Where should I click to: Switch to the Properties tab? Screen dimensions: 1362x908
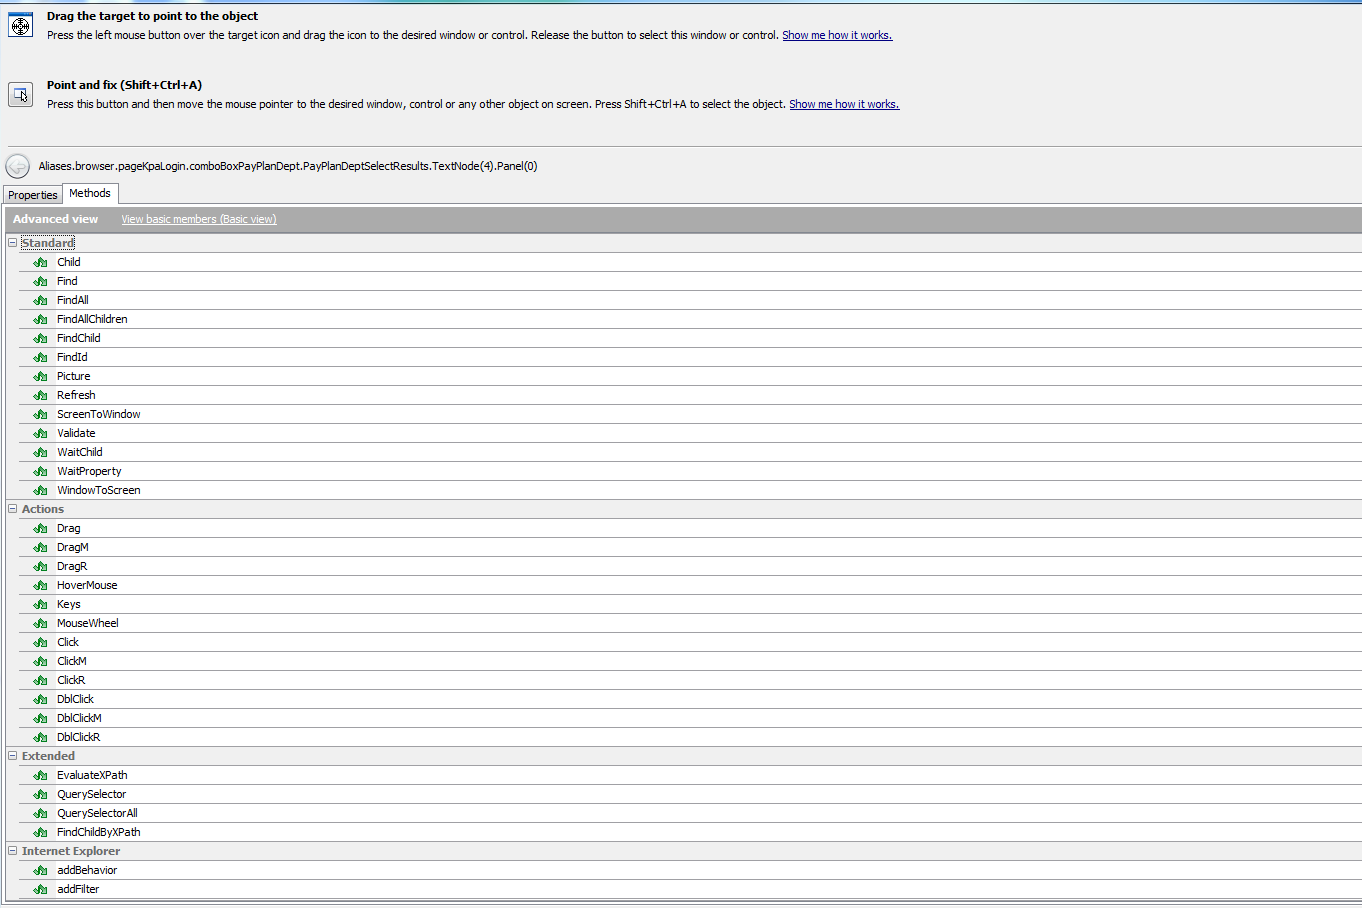click(33, 195)
